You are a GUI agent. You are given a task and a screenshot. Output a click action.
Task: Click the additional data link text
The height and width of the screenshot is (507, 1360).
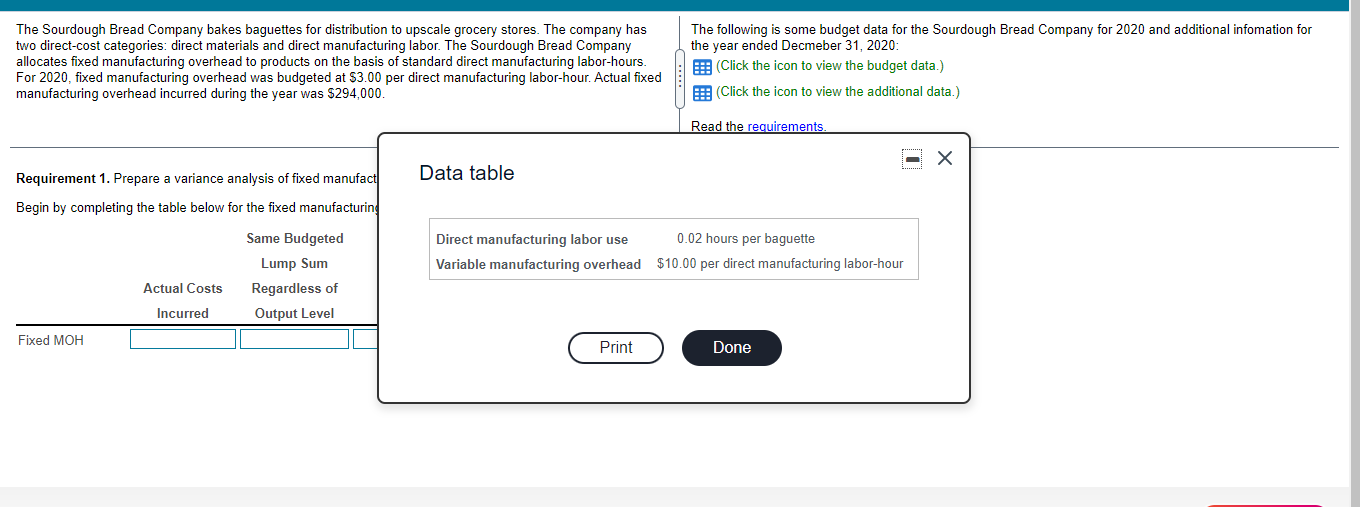(838, 92)
